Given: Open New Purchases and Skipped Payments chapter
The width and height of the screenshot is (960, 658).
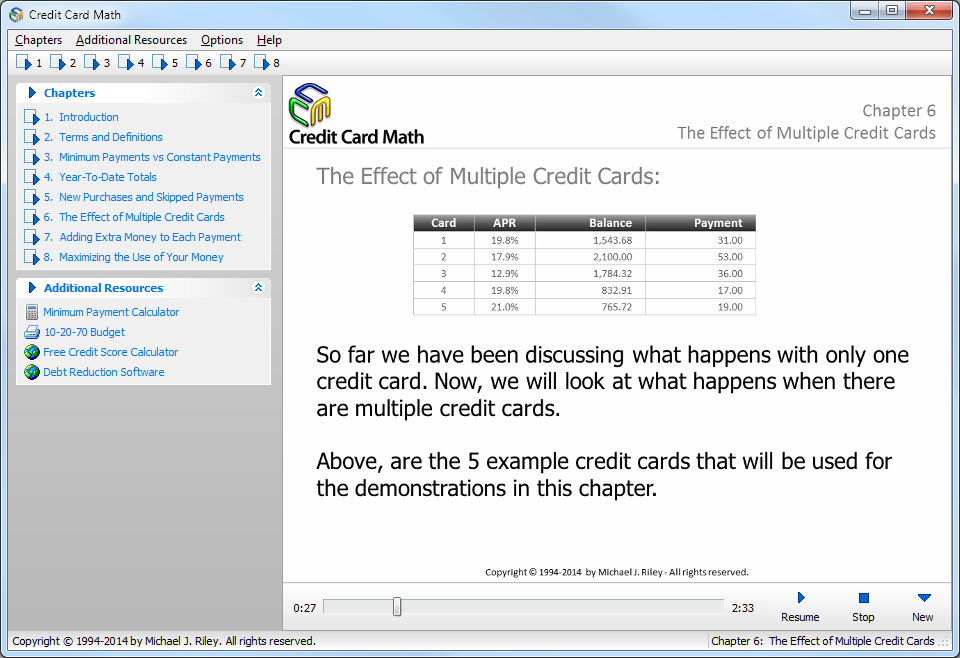Looking at the screenshot, I should (x=144, y=197).
